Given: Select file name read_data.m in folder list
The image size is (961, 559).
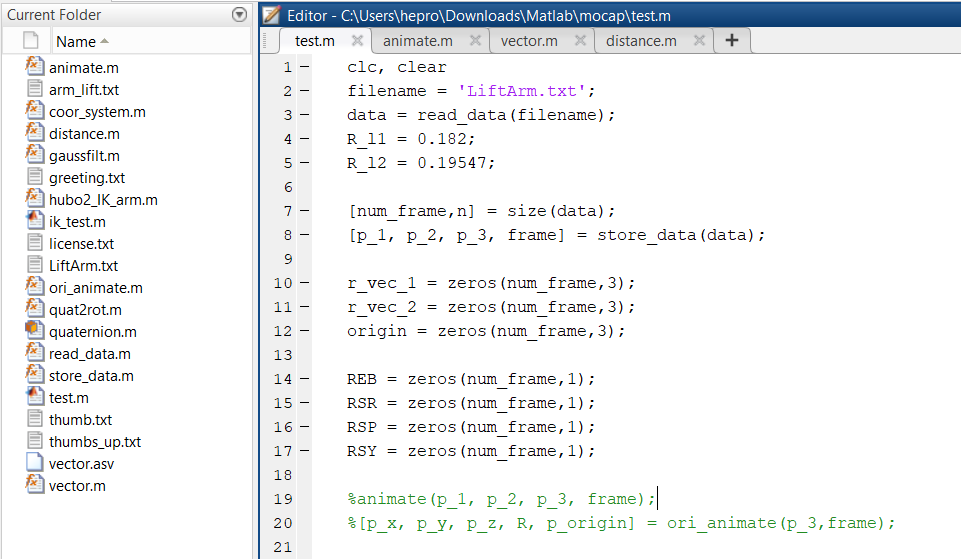Looking at the screenshot, I should click(x=89, y=354).
